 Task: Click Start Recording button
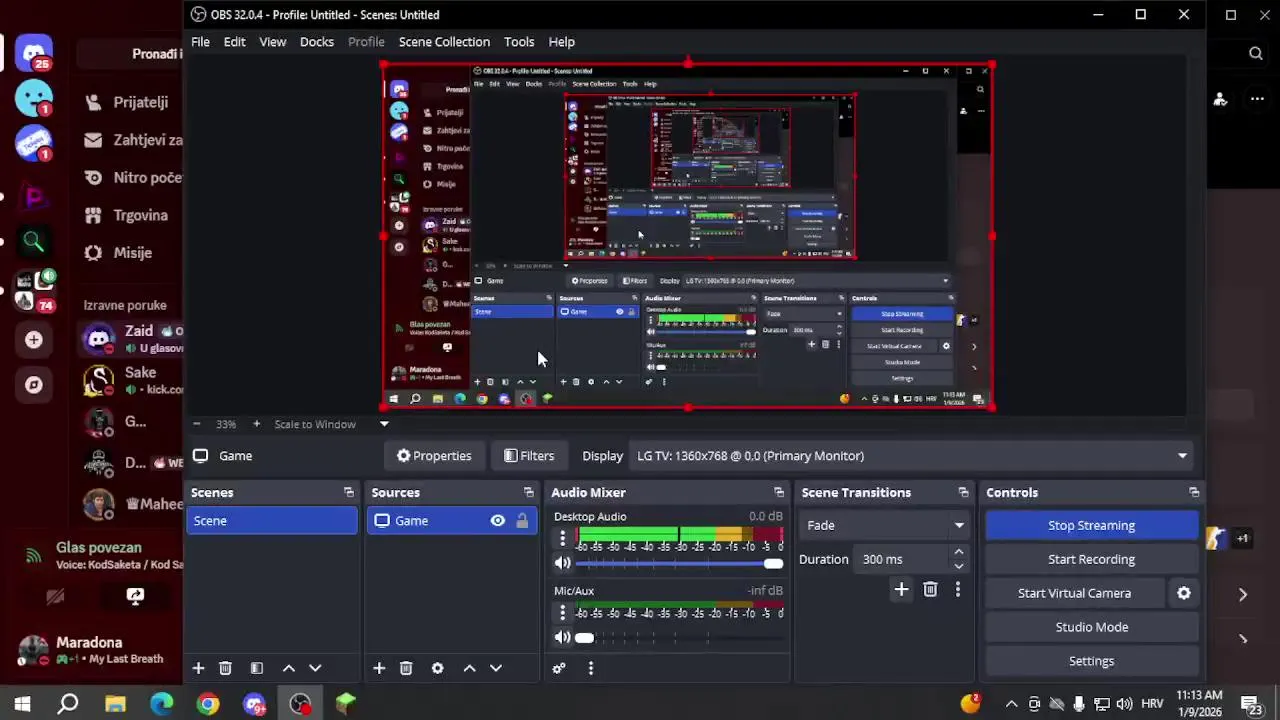pos(1091,559)
